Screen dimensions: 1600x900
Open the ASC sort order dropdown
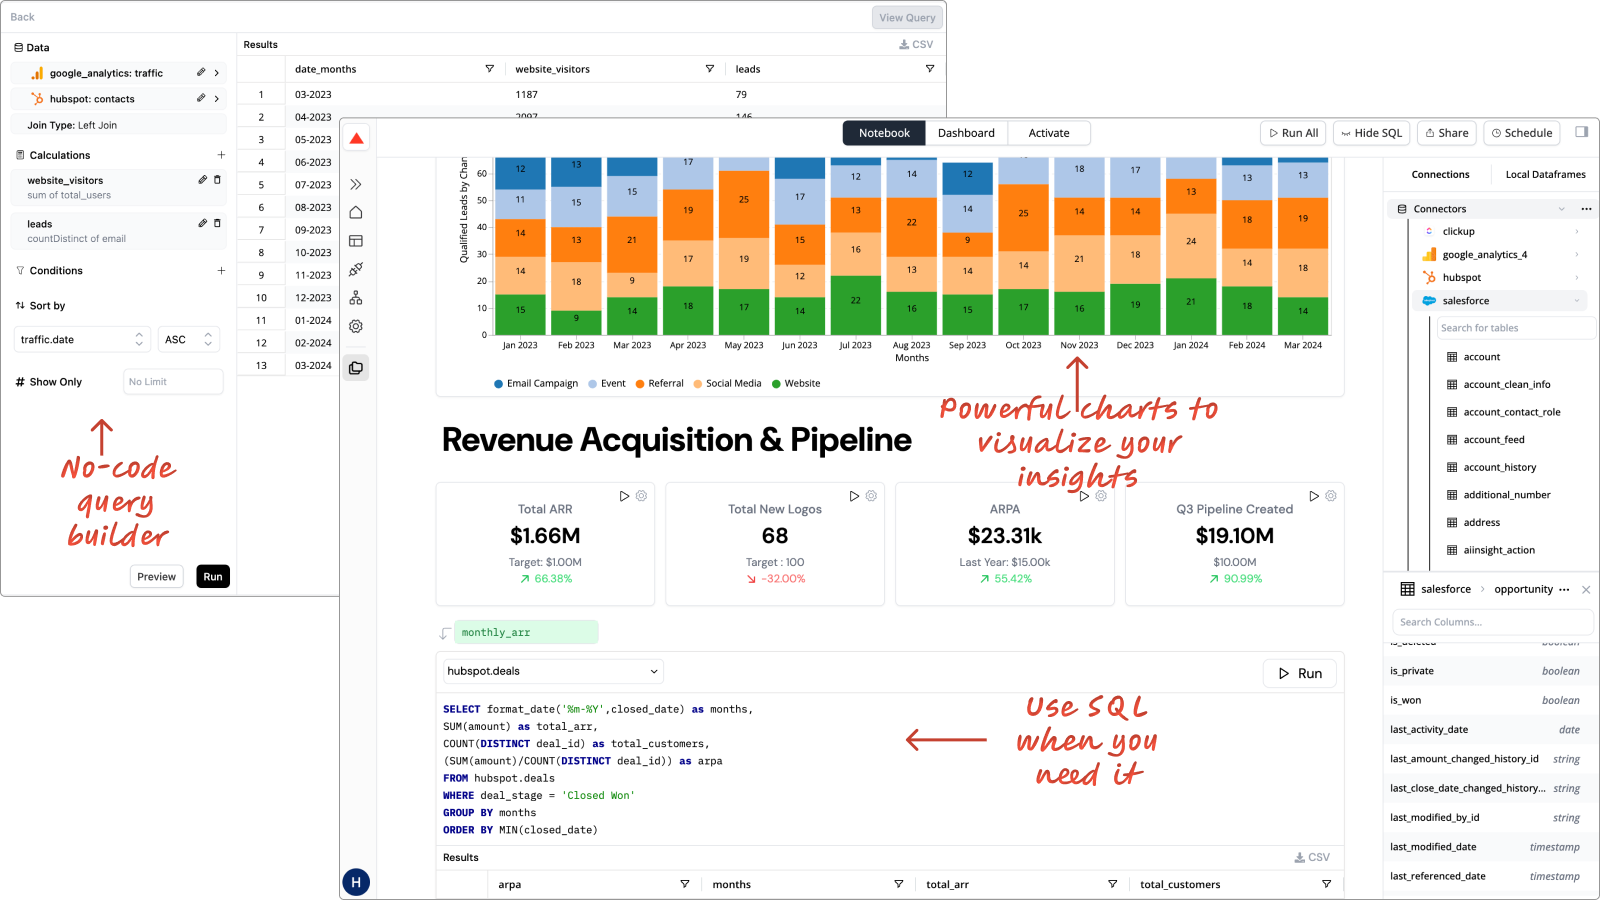point(189,340)
